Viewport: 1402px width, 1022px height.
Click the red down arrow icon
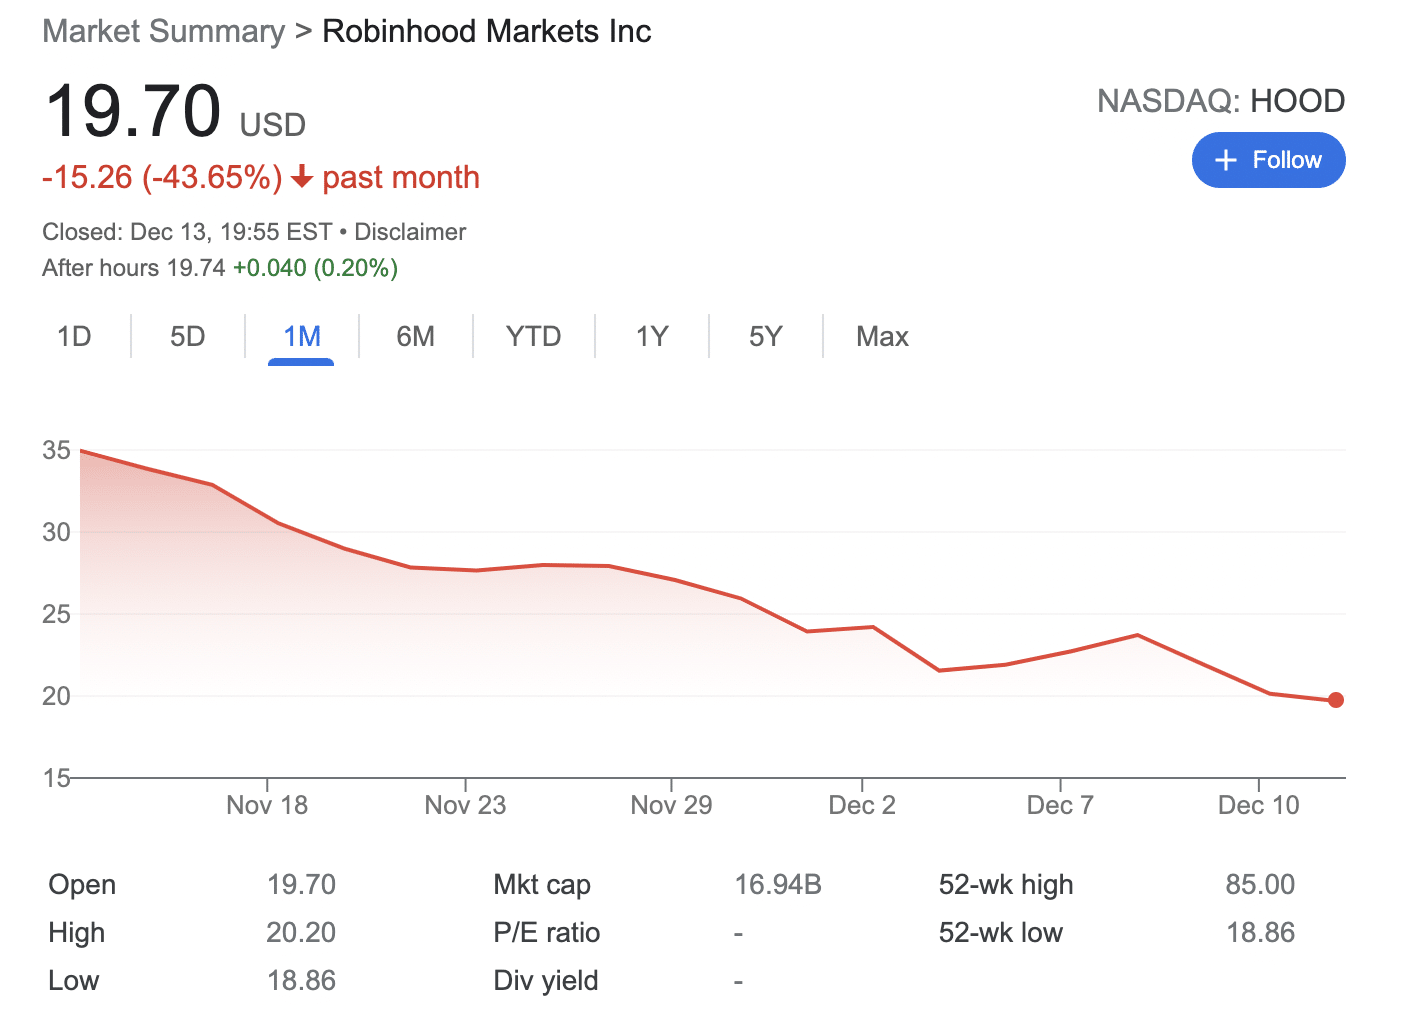(302, 178)
